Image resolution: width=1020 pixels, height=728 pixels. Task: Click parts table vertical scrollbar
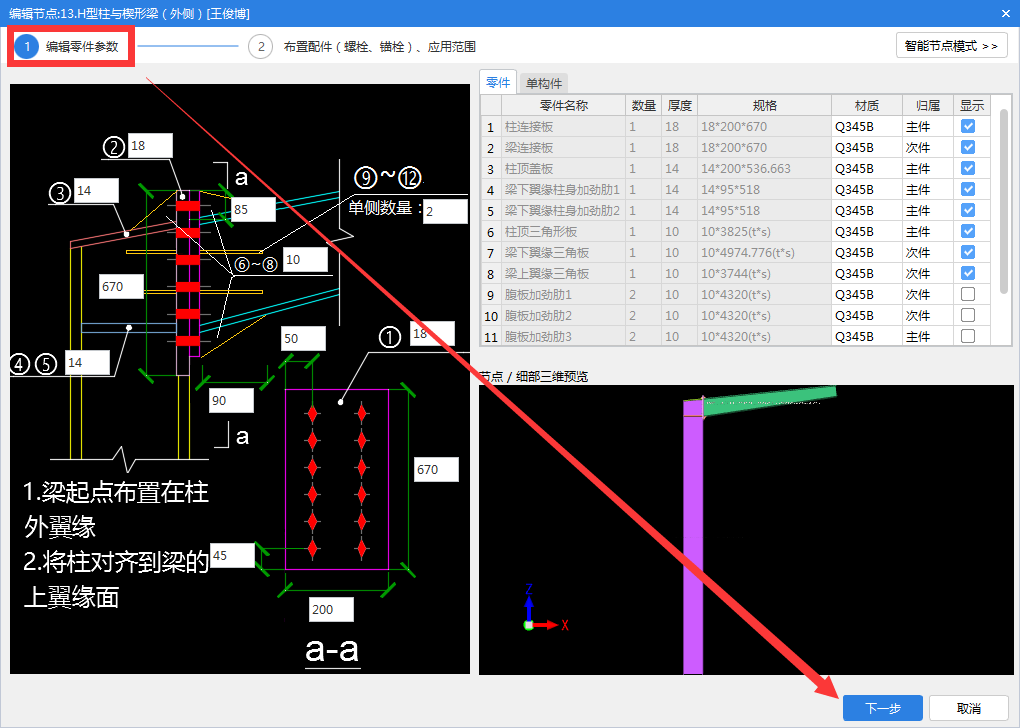(x=1004, y=202)
